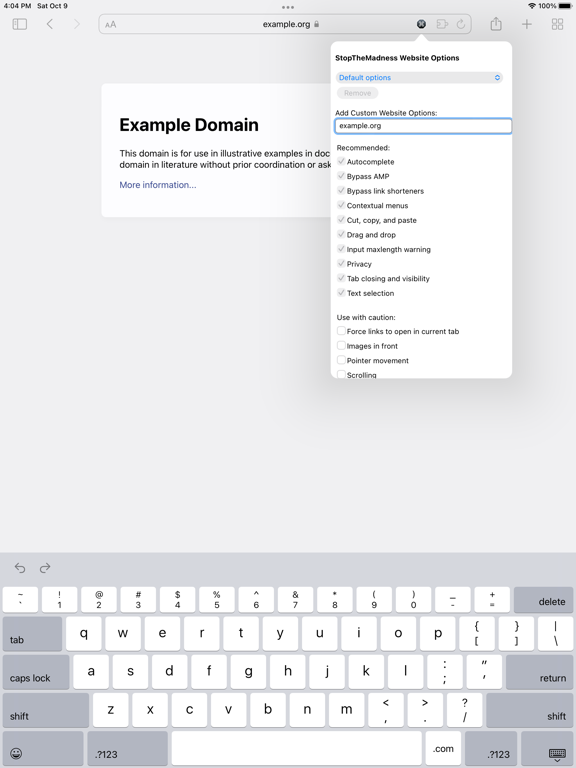Tap the m key
This screenshot has height=768, width=576.
pos(346,710)
